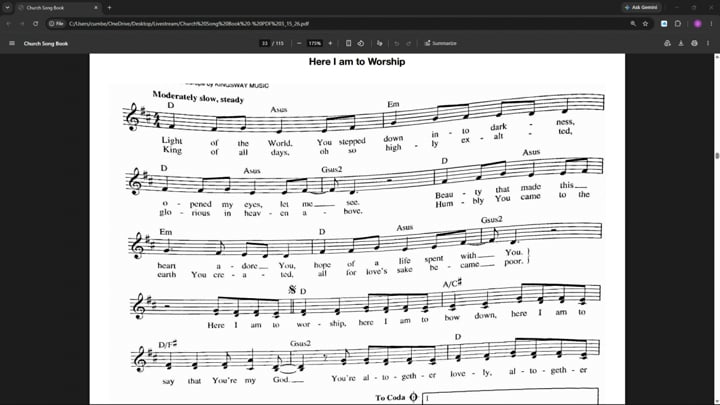This screenshot has width=720, height=405.
Task: Open the tab search dropdown arrow
Action: point(7,8)
